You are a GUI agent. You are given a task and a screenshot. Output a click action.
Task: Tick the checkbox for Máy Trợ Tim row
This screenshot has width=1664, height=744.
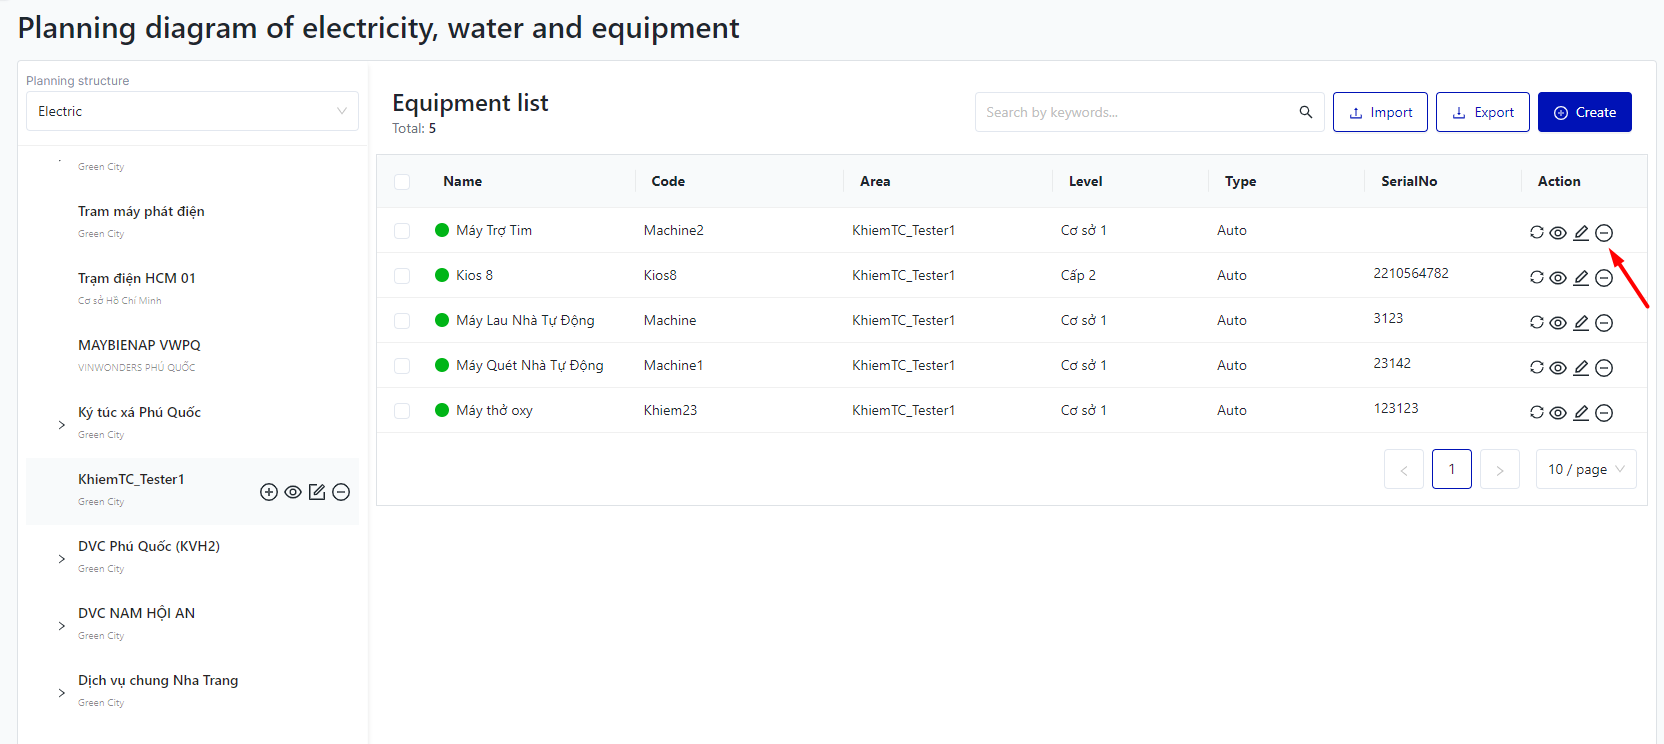(402, 231)
